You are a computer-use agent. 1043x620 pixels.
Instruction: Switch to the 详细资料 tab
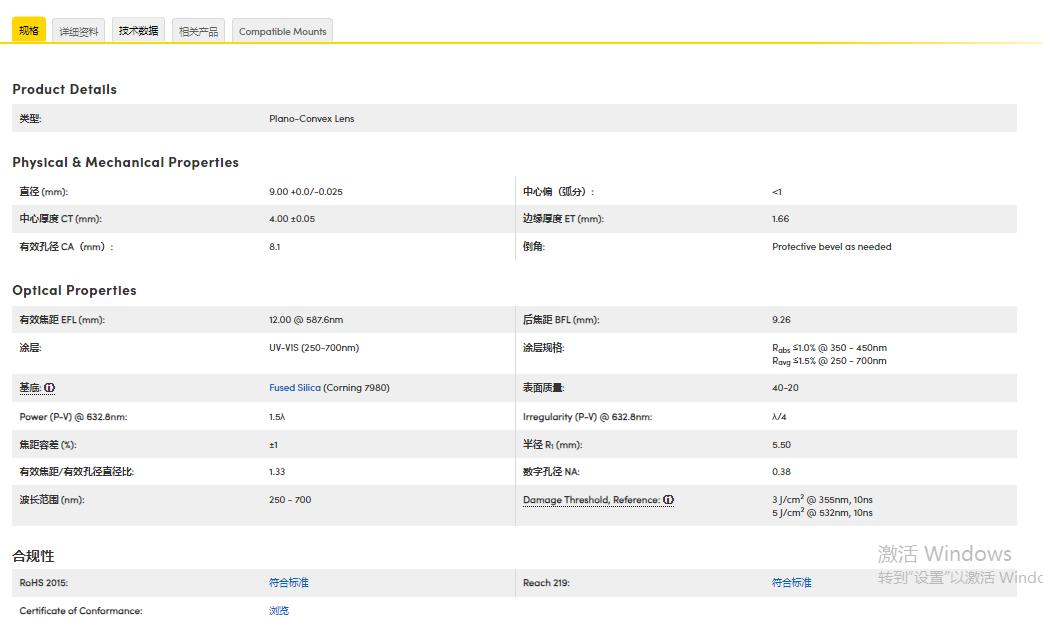click(79, 31)
